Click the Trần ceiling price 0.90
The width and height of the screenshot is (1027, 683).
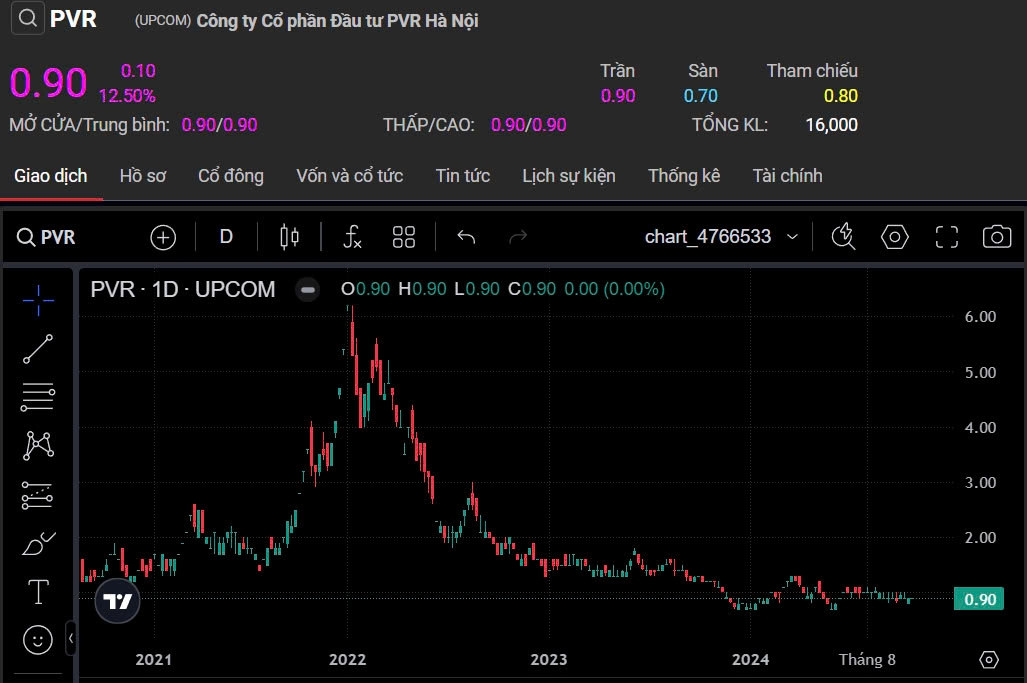pyautogui.click(x=618, y=96)
